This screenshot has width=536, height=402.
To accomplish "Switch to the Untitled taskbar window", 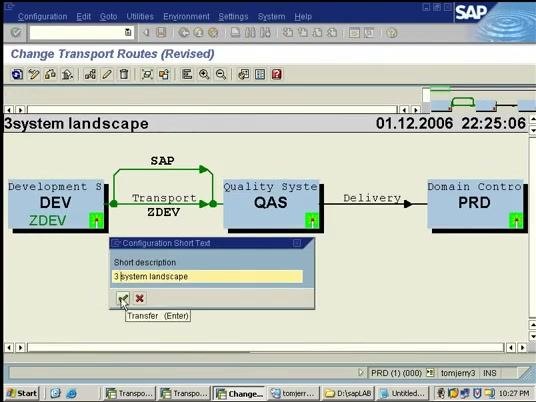I will (403, 393).
